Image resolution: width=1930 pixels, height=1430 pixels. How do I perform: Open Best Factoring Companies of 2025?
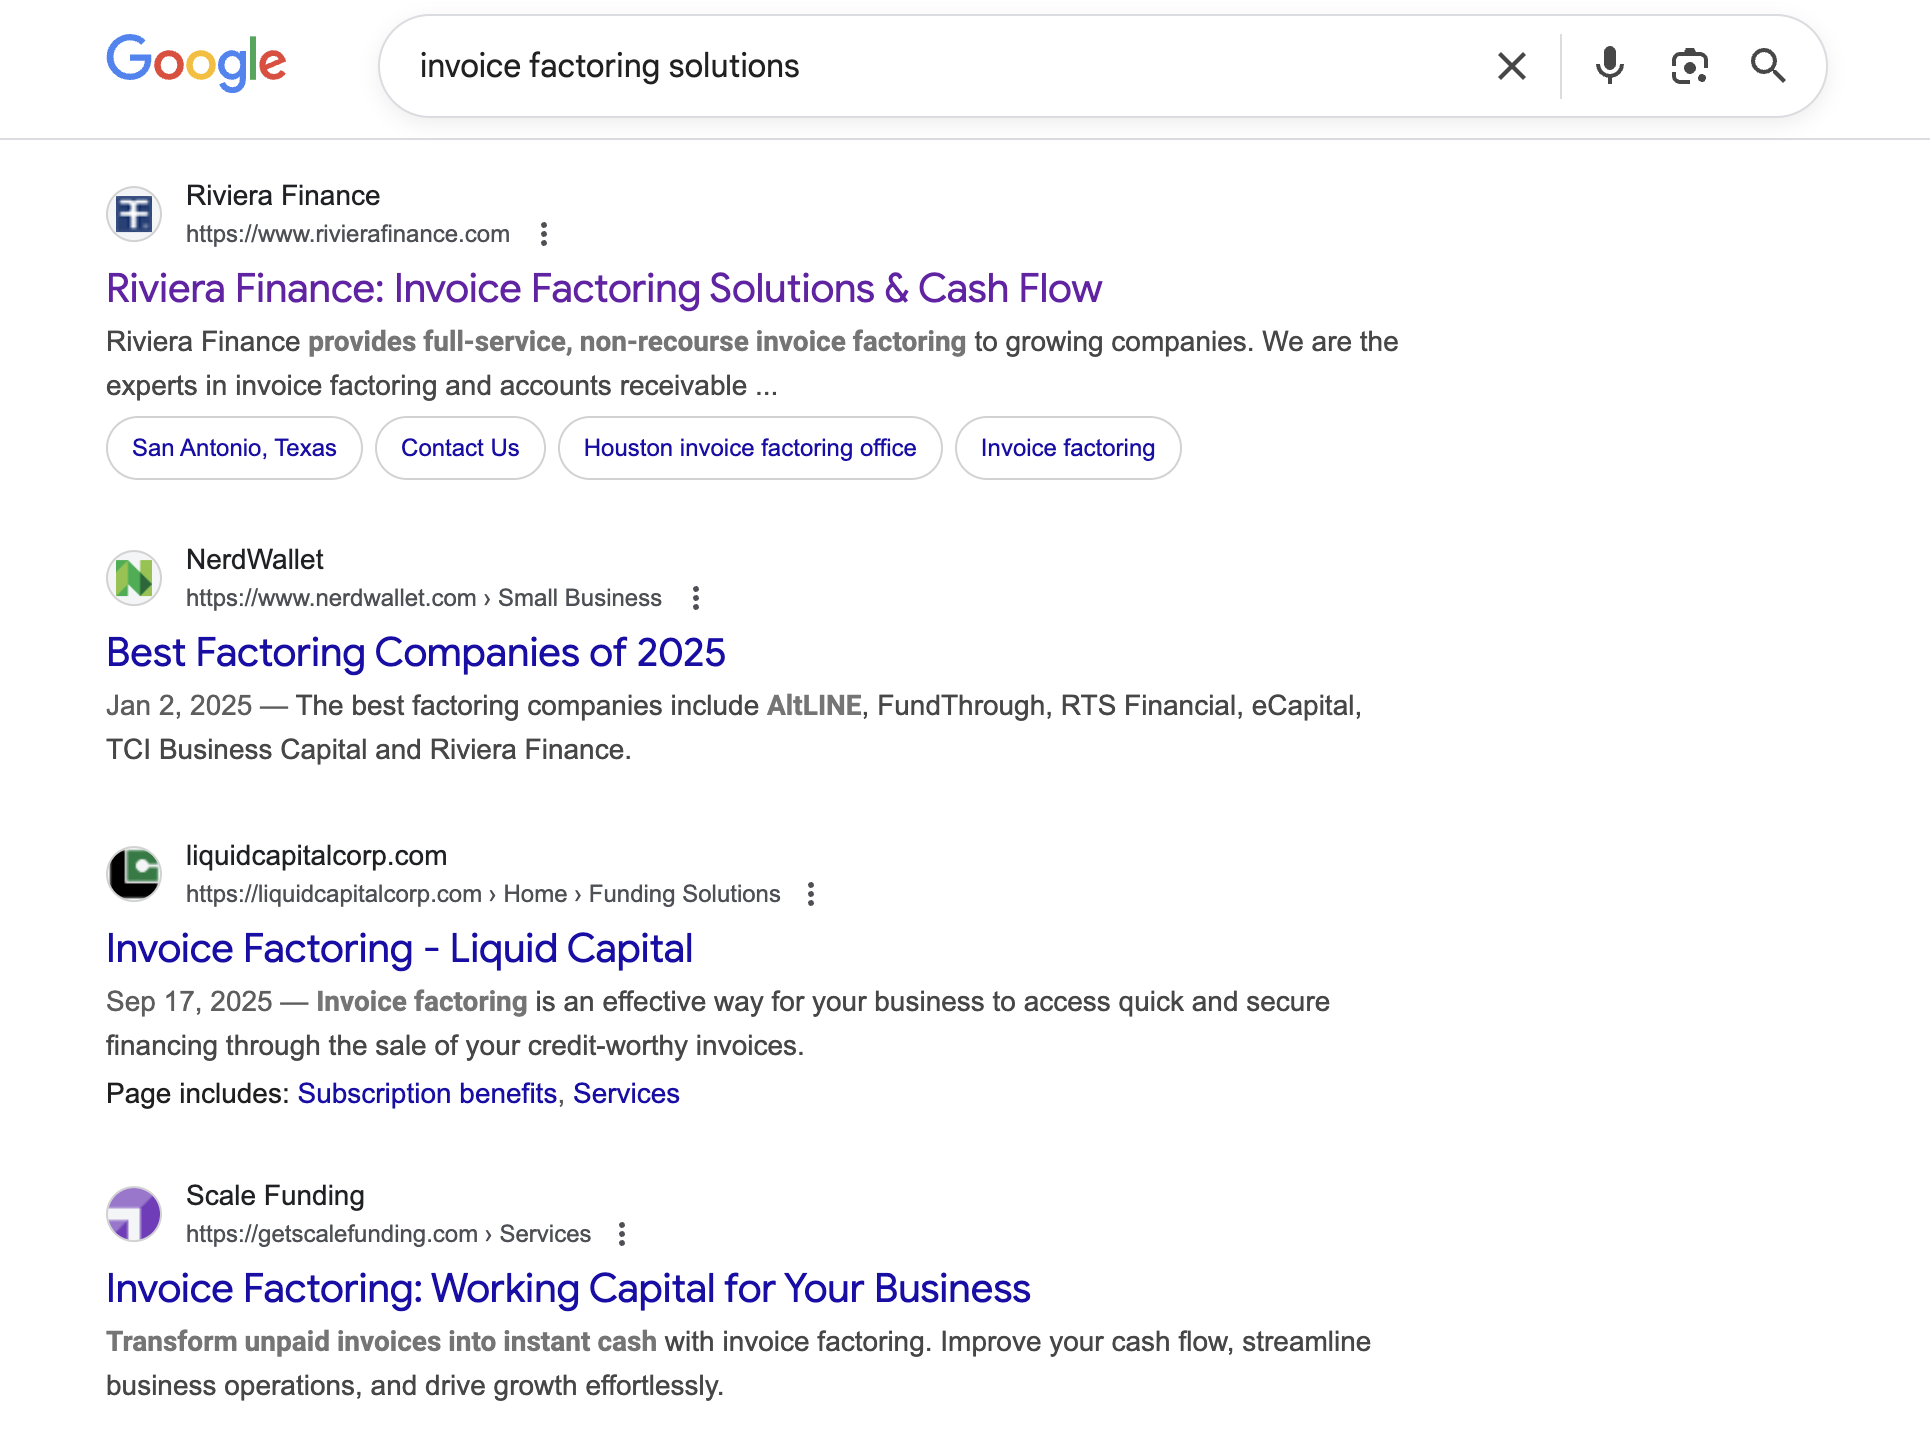416,653
